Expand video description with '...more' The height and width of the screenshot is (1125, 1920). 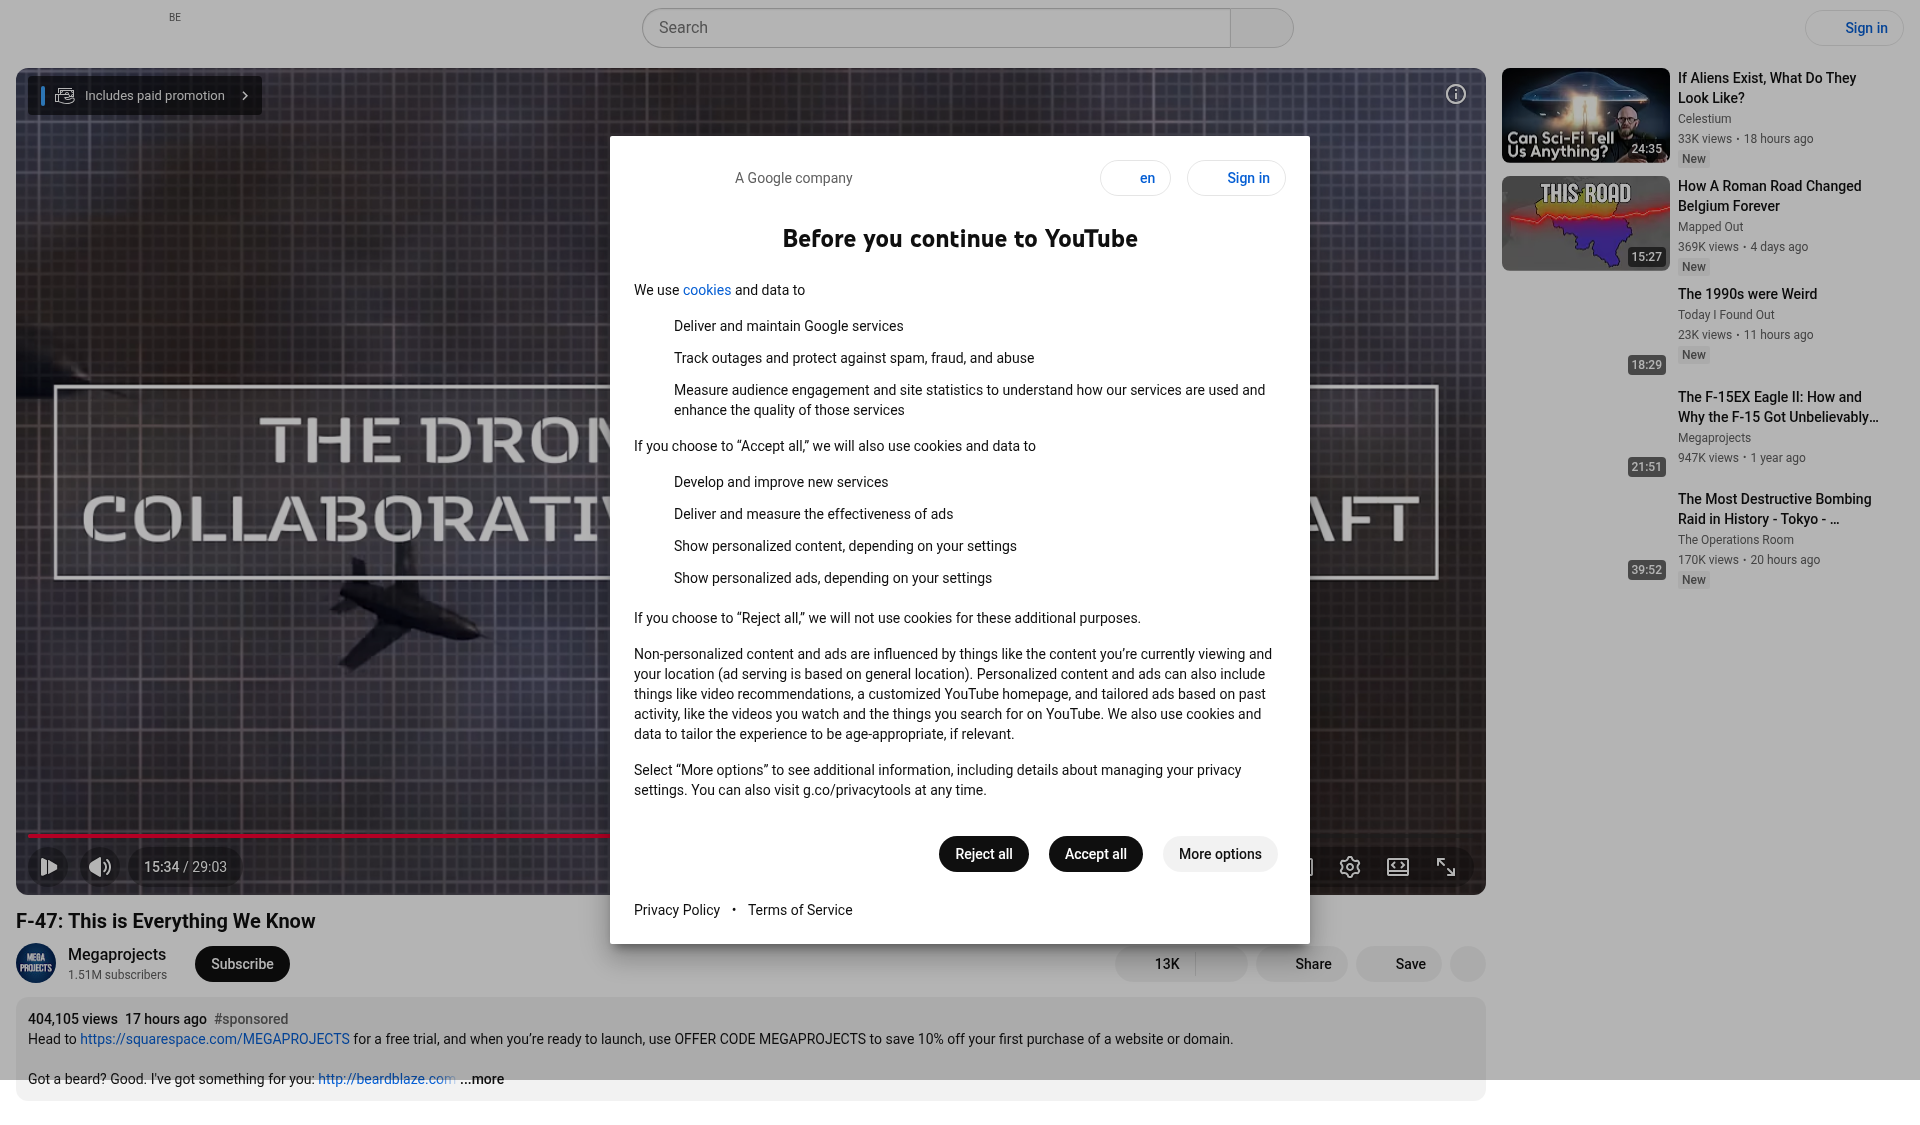point(482,1079)
